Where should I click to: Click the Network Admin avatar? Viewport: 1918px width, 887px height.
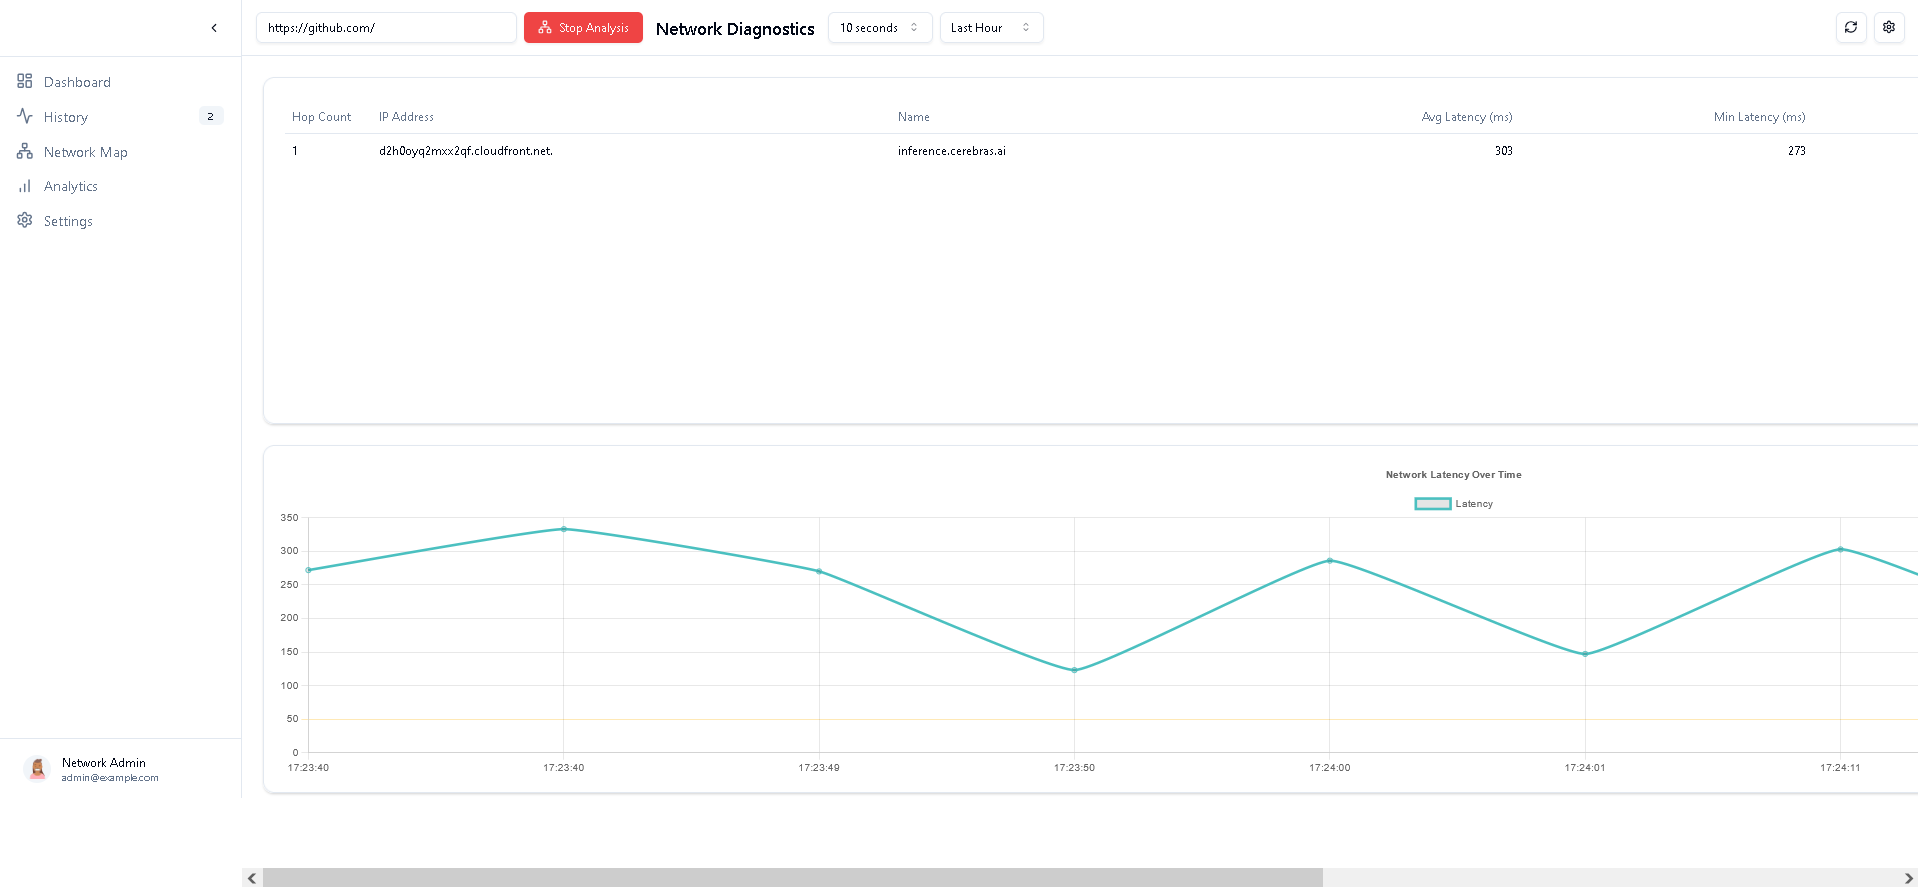37,768
